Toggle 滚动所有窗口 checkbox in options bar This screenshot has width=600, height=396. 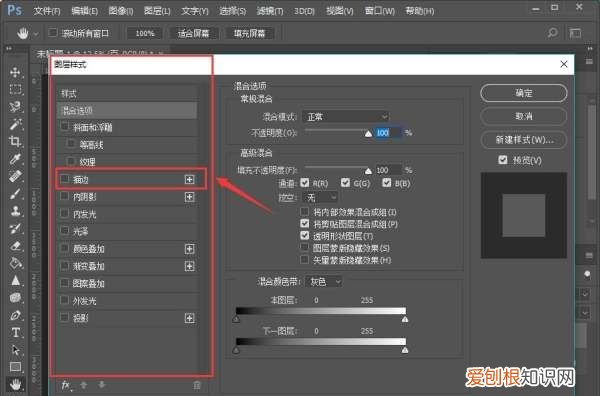tap(52, 33)
